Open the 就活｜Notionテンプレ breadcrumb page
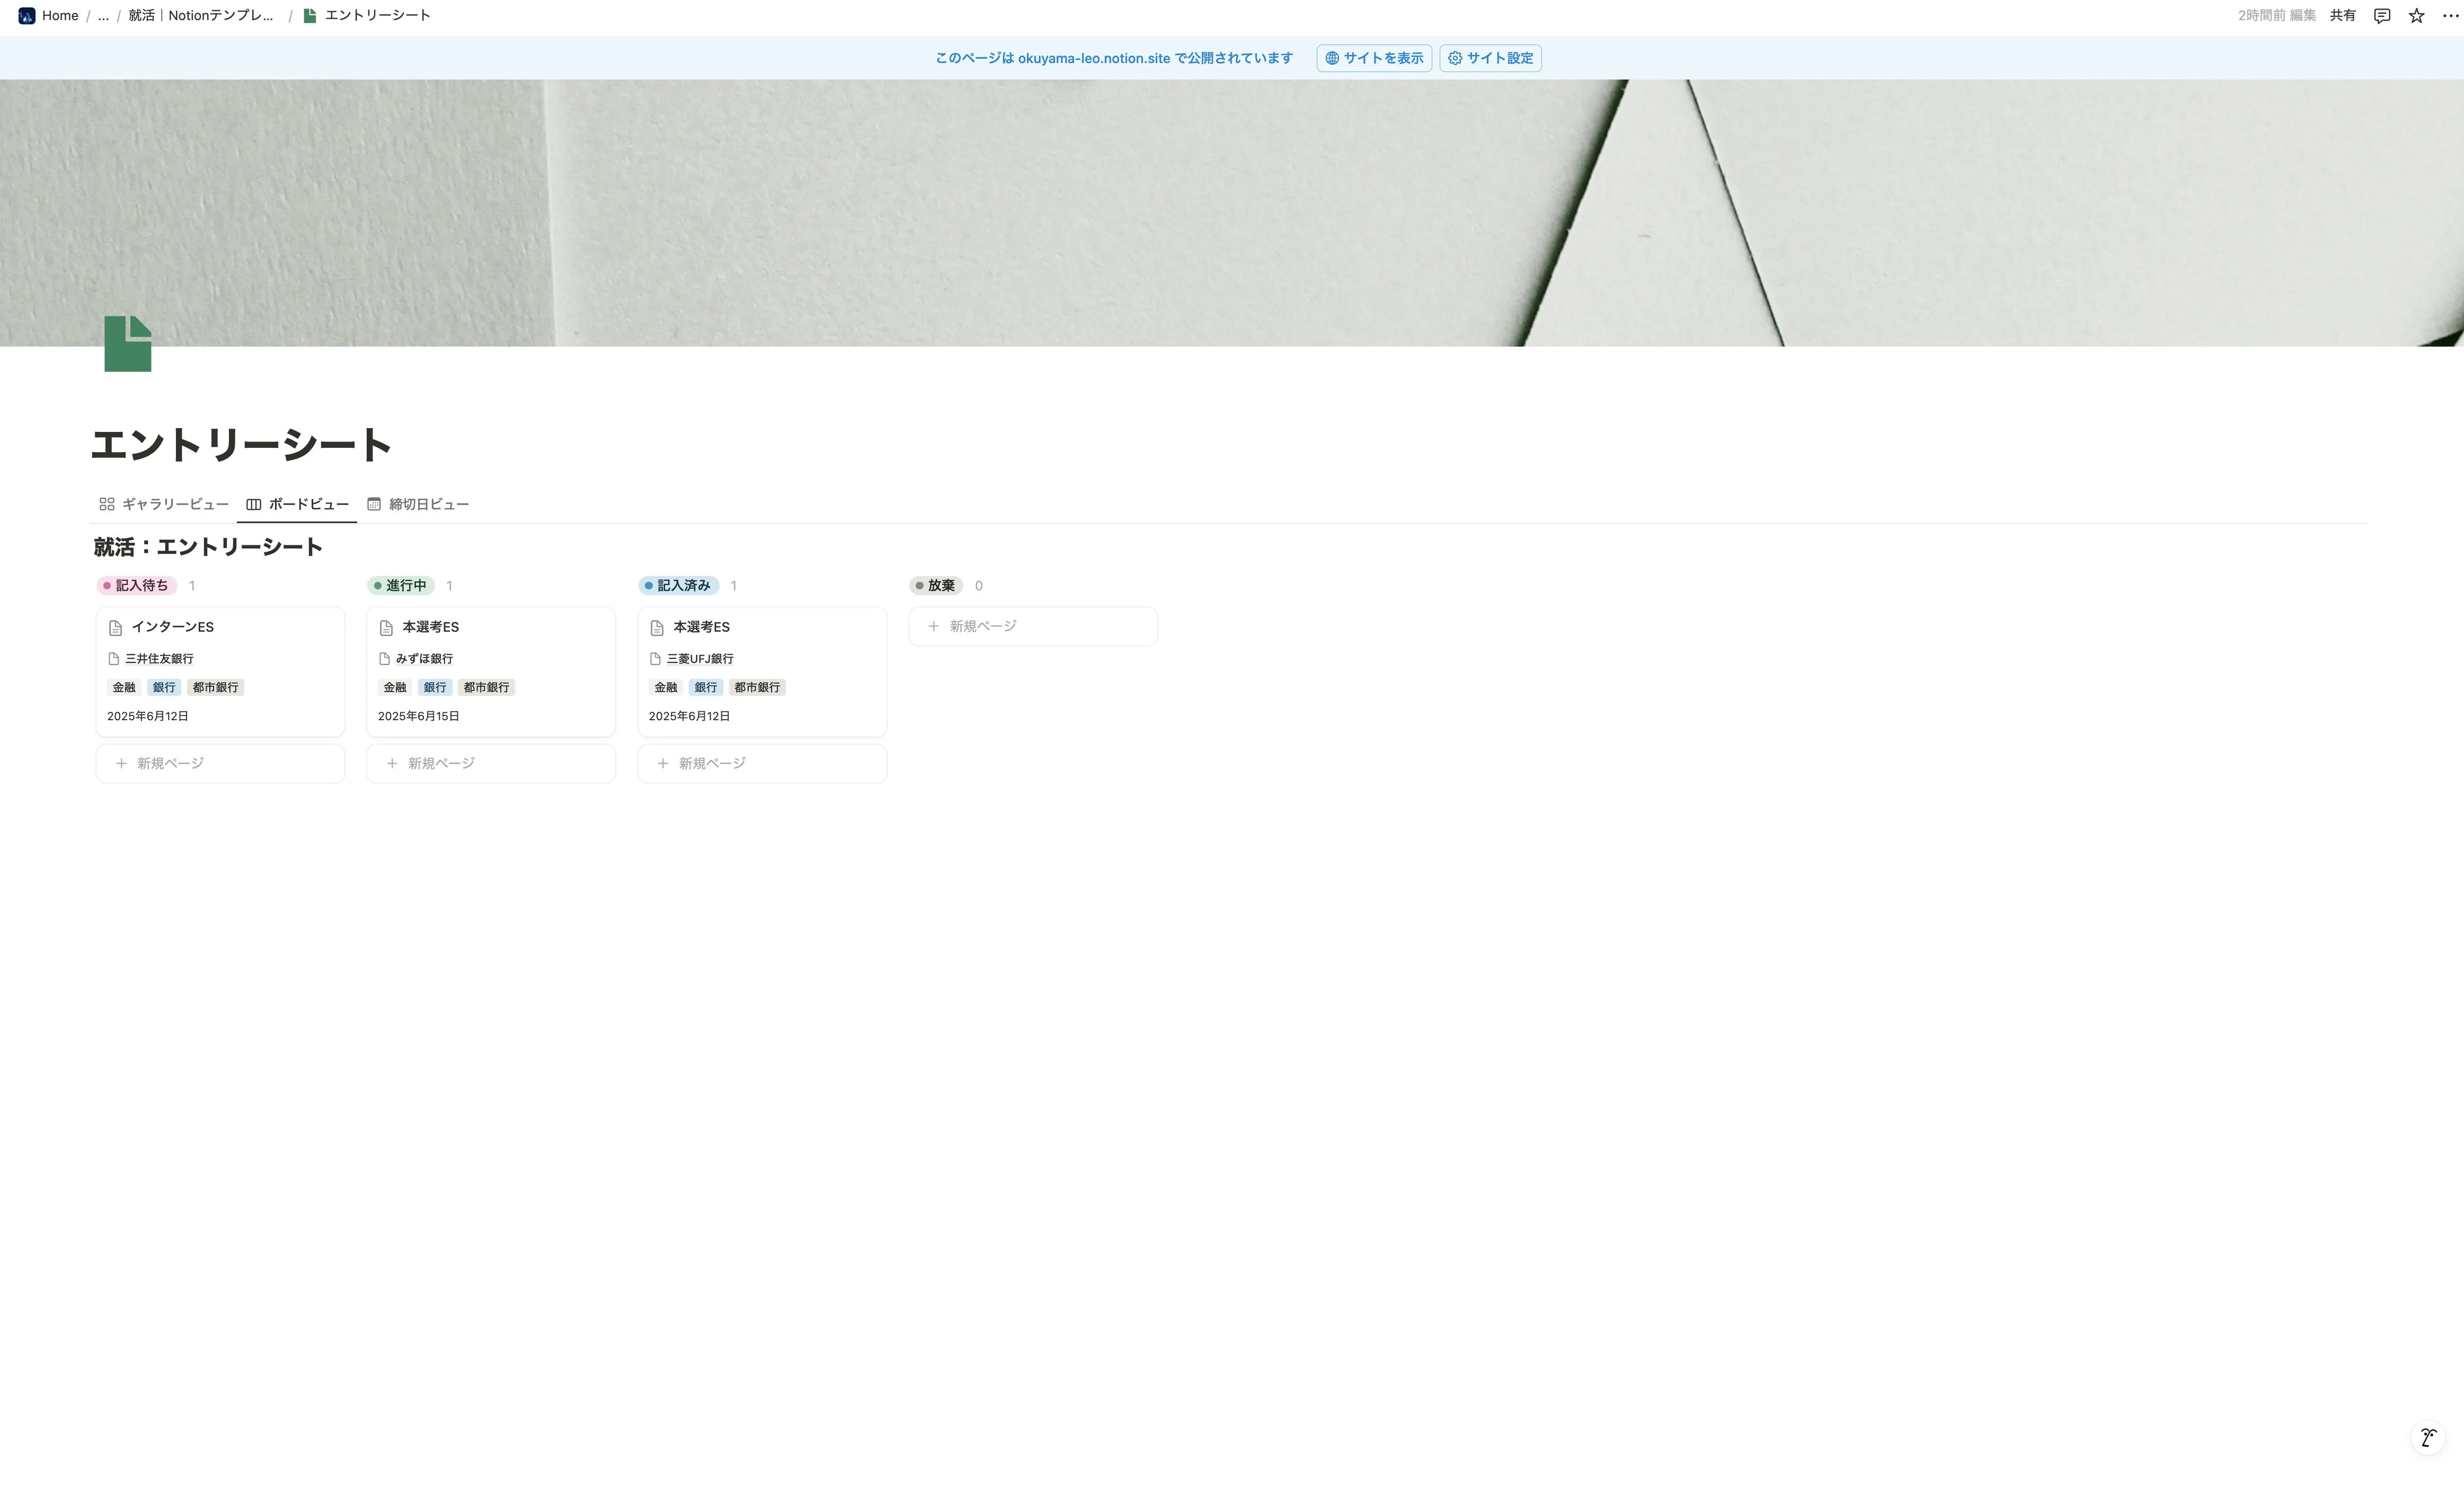The image size is (2464, 1486). 199,15
